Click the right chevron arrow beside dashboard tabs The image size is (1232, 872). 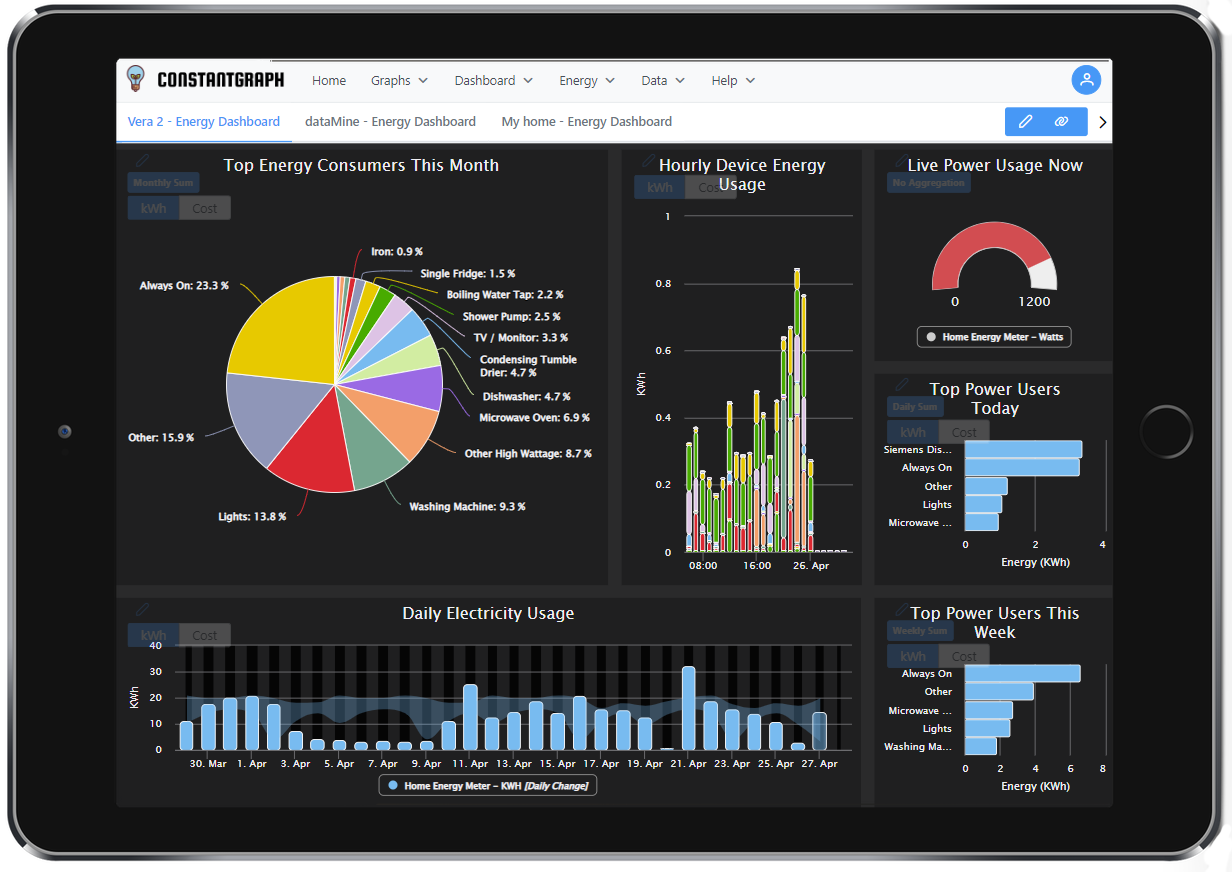[x=1102, y=122]
